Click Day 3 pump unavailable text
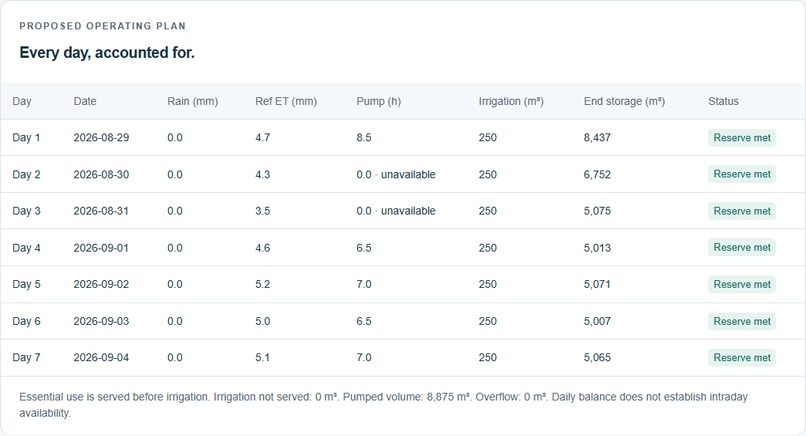Image resolution: width=806 pixels, height=436 pixels. (408, 211)
